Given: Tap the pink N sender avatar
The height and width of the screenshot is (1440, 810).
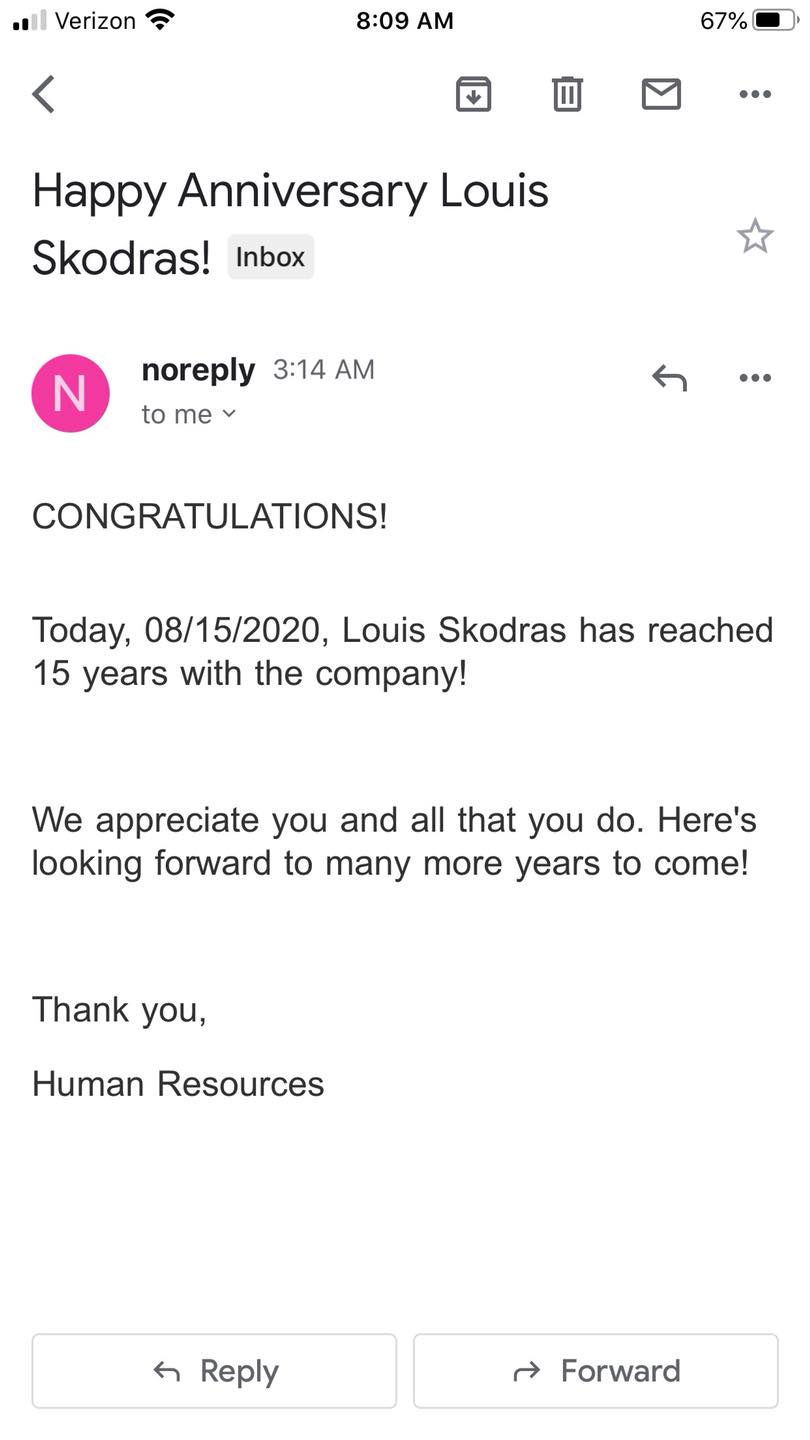Looking at the screenshot, I should click(x=70, y=393).
